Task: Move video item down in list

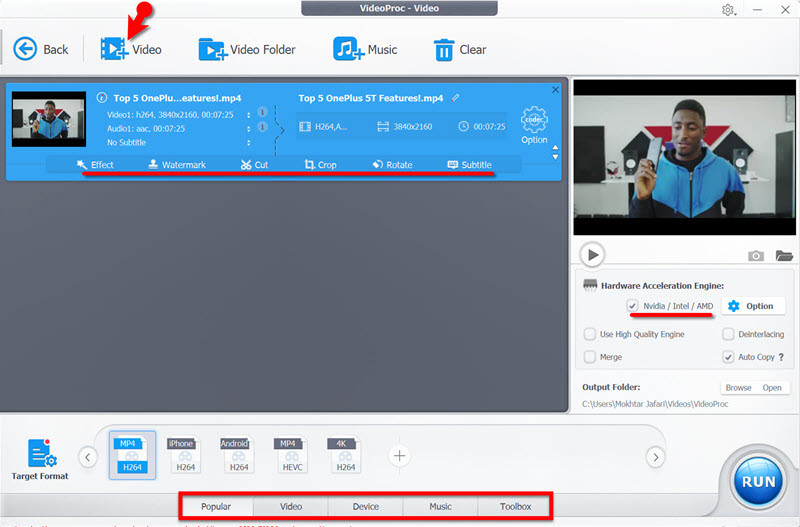Action: click(555, 157)
